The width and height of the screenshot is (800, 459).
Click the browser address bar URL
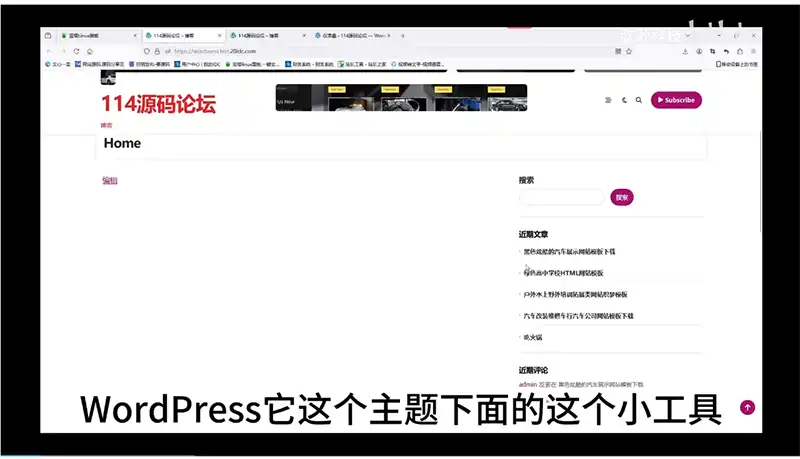pyautogui.click(x=220, y=51)
